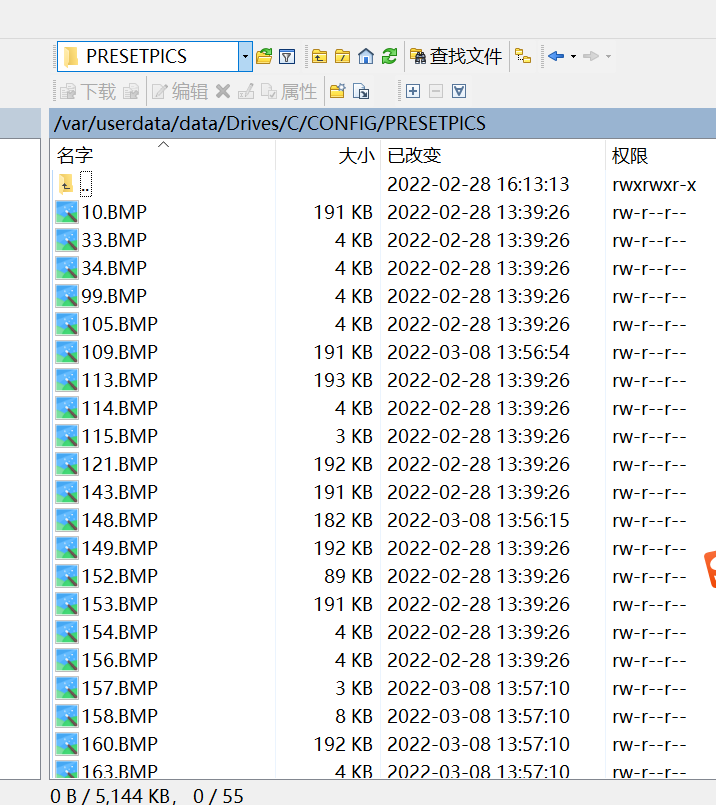Click the directory tree toggle icon
The height and width of the screenshot is (805, 716).
point(523,57)
